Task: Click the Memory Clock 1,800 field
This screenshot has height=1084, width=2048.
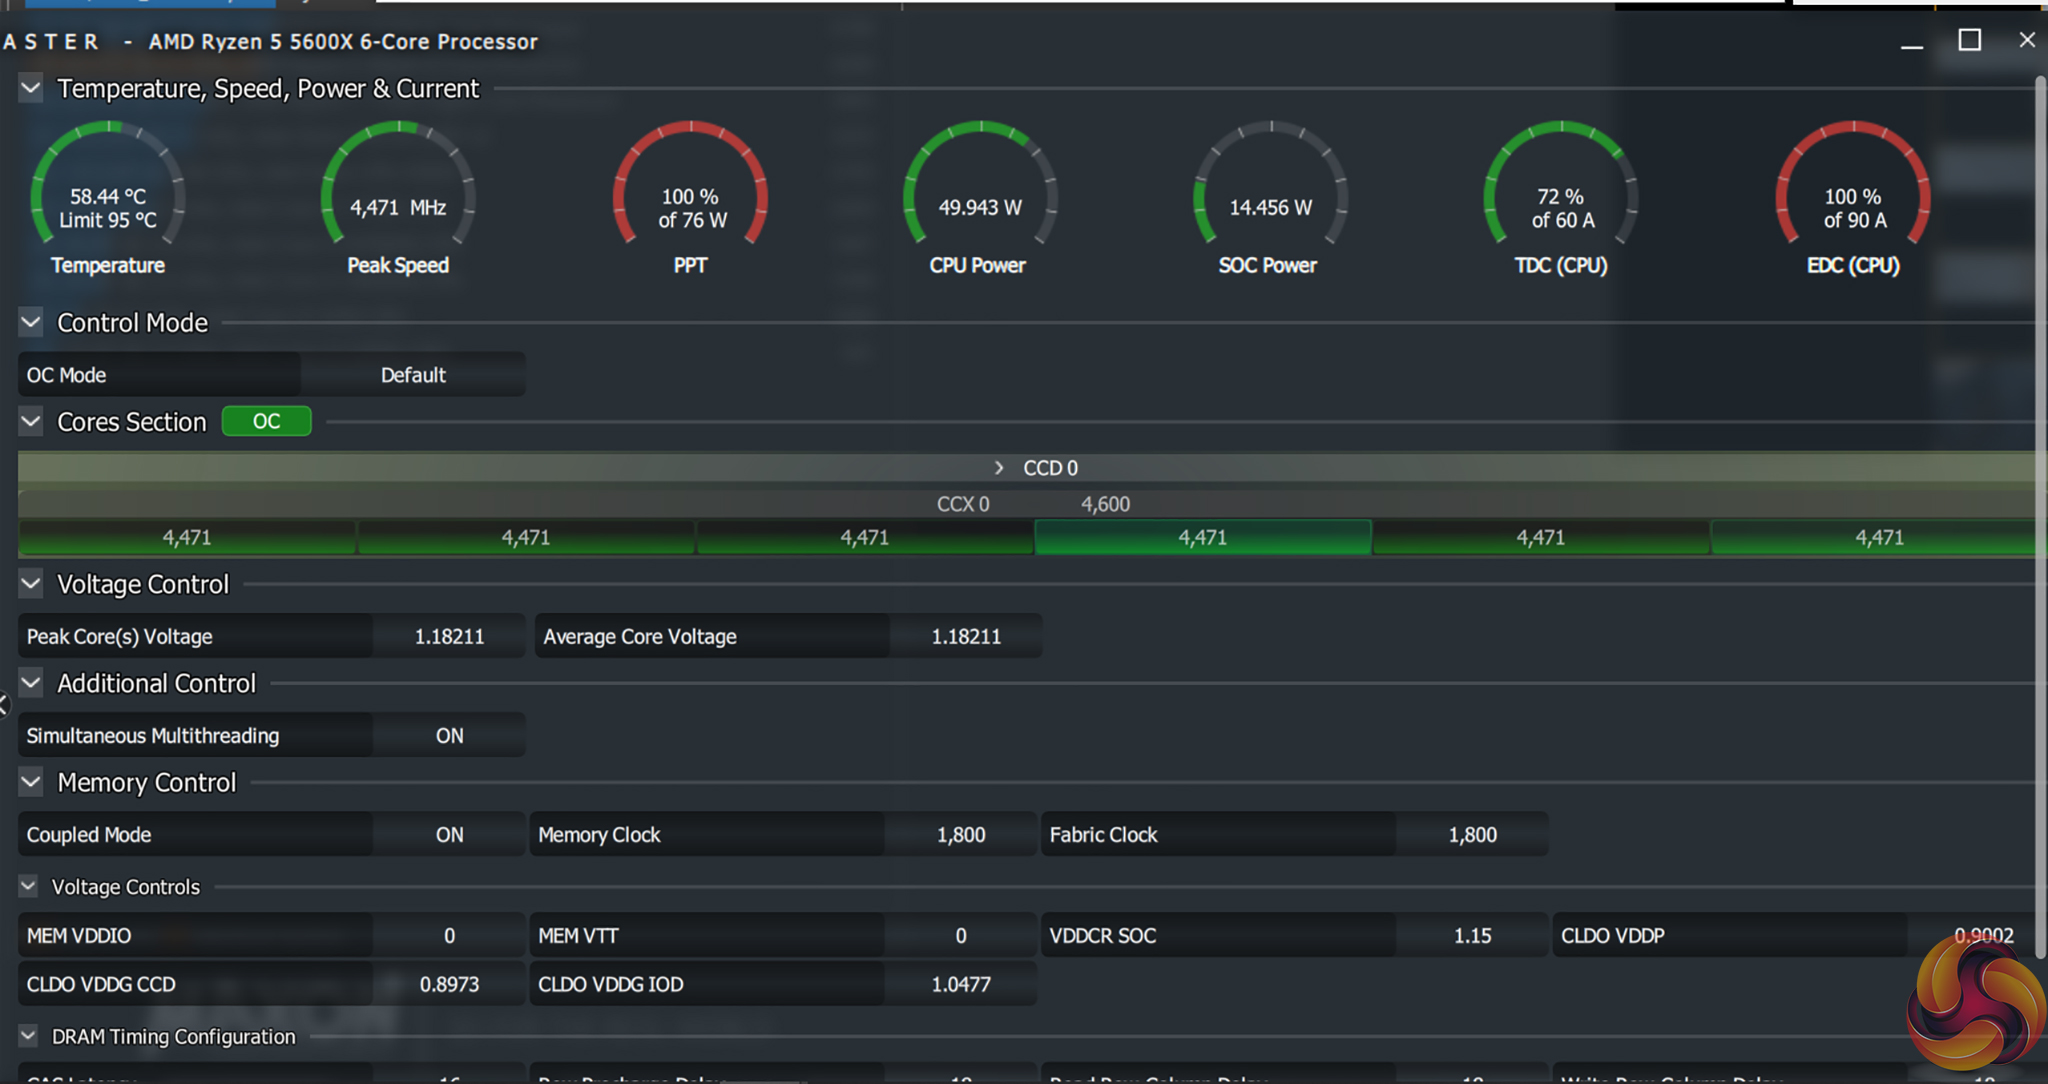Action: click(x=960, y=835)
